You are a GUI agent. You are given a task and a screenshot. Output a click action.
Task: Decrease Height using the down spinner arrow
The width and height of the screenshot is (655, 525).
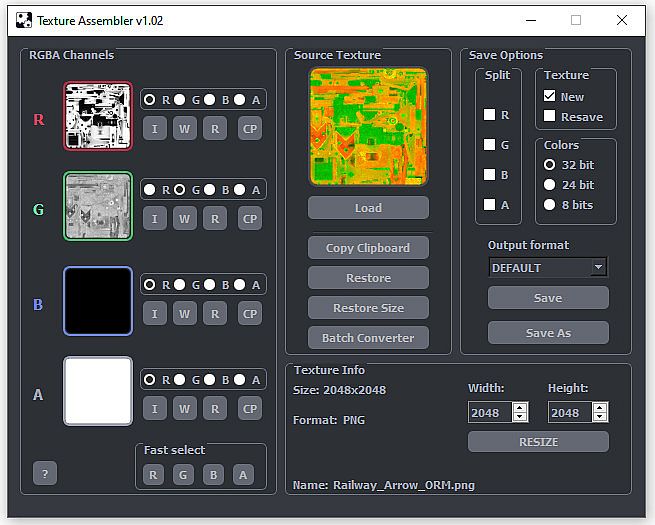pyautogui.click(x=600, y=417)
